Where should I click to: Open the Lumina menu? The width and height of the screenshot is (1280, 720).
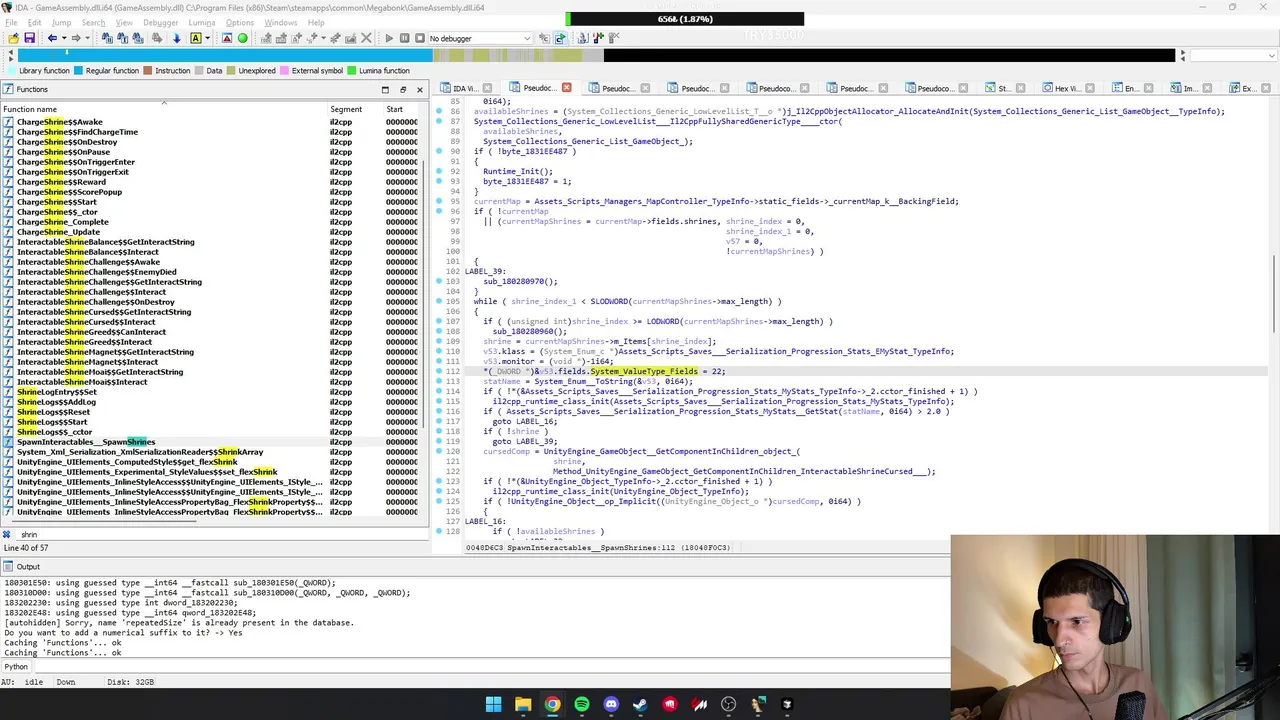[x=201, y=22]
